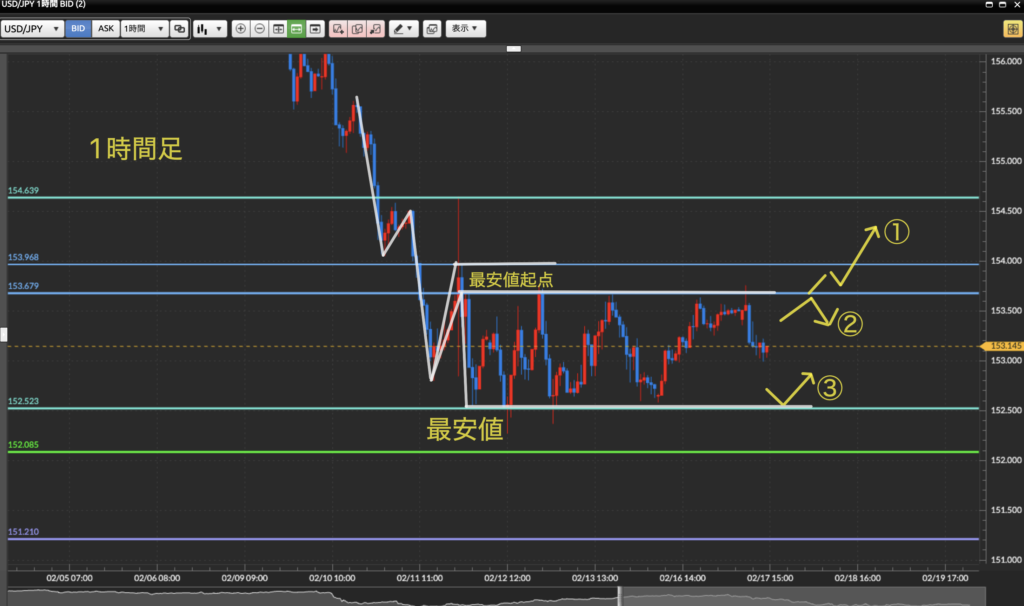Click the third pink chart tool icon
The height and width of the screenshot is (606, 1024).
click(375, 29)
